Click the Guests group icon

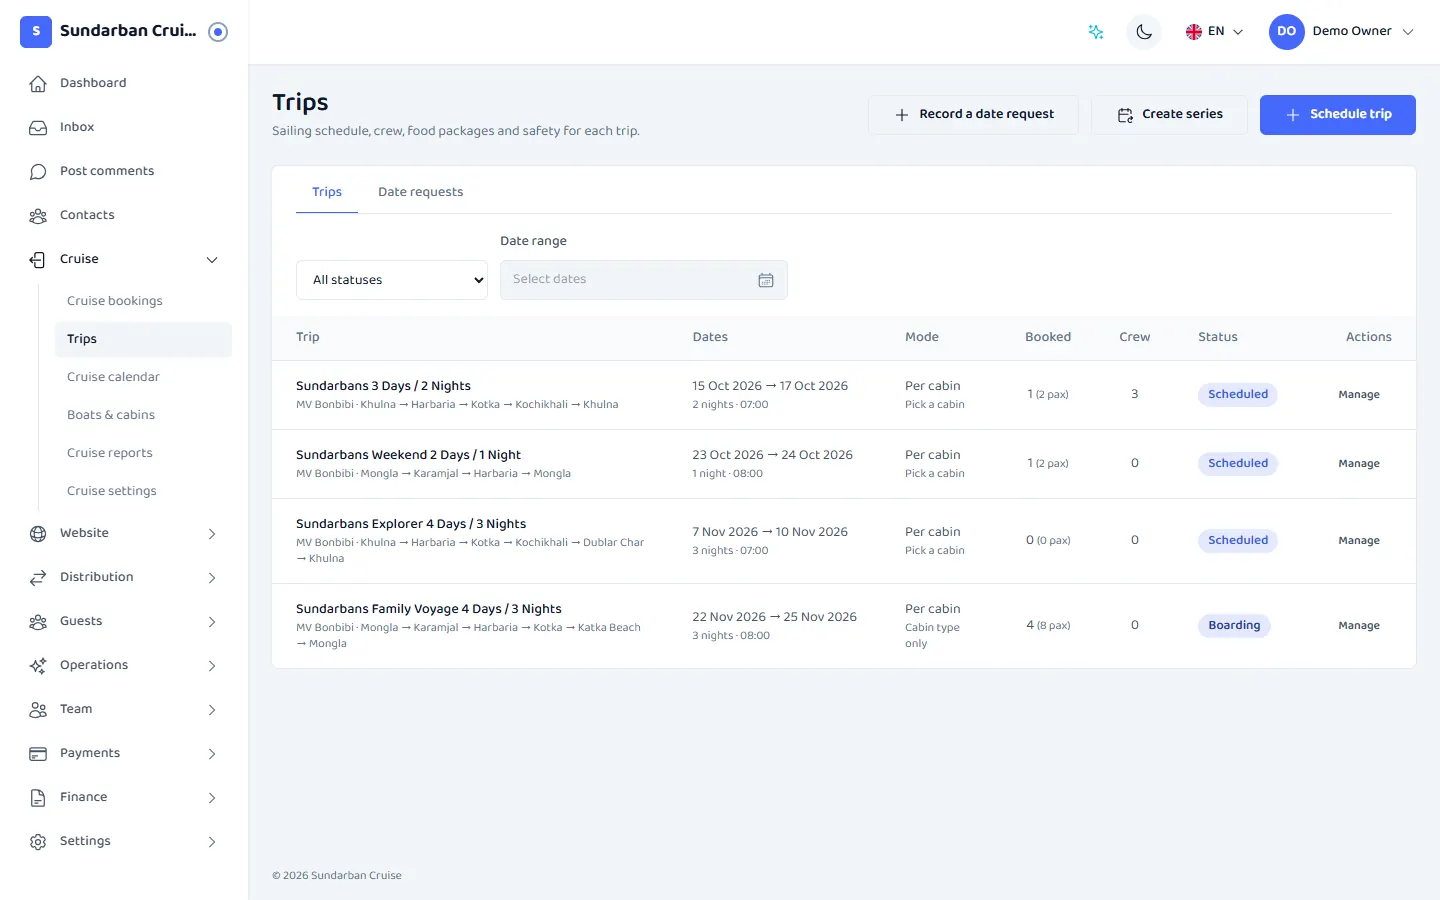click(x=38, y=621)
